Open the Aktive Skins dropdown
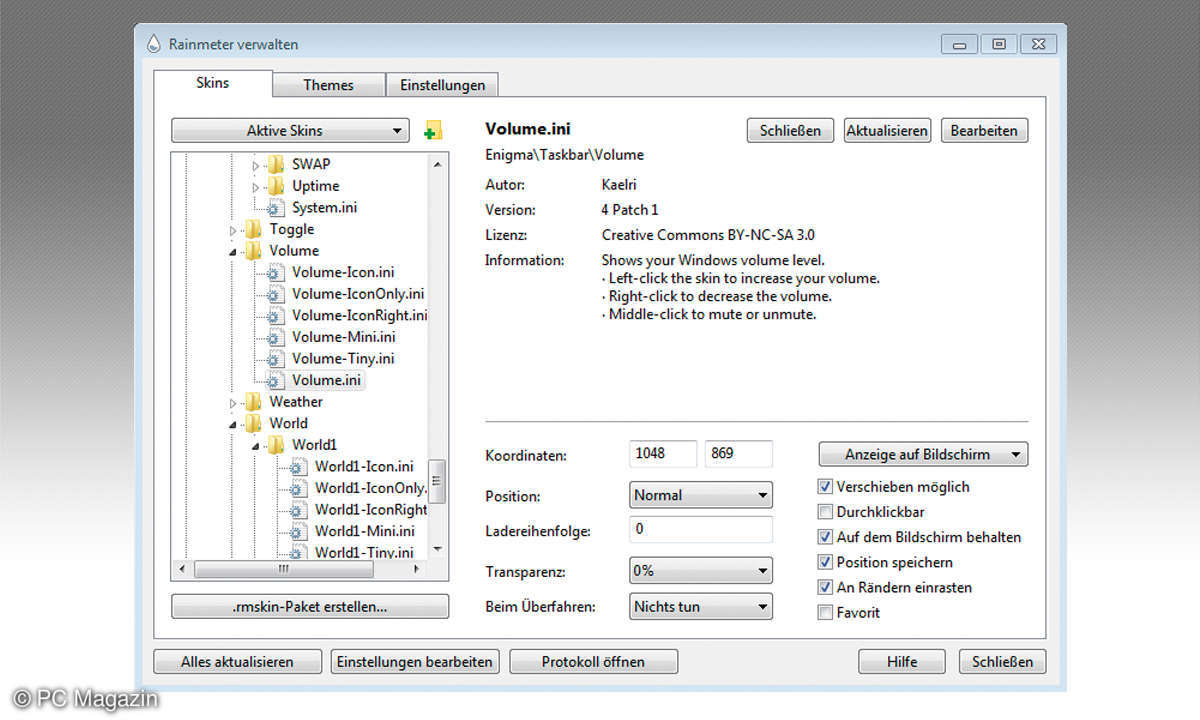This screenshot has height=720, width=1200. (290, 130)
